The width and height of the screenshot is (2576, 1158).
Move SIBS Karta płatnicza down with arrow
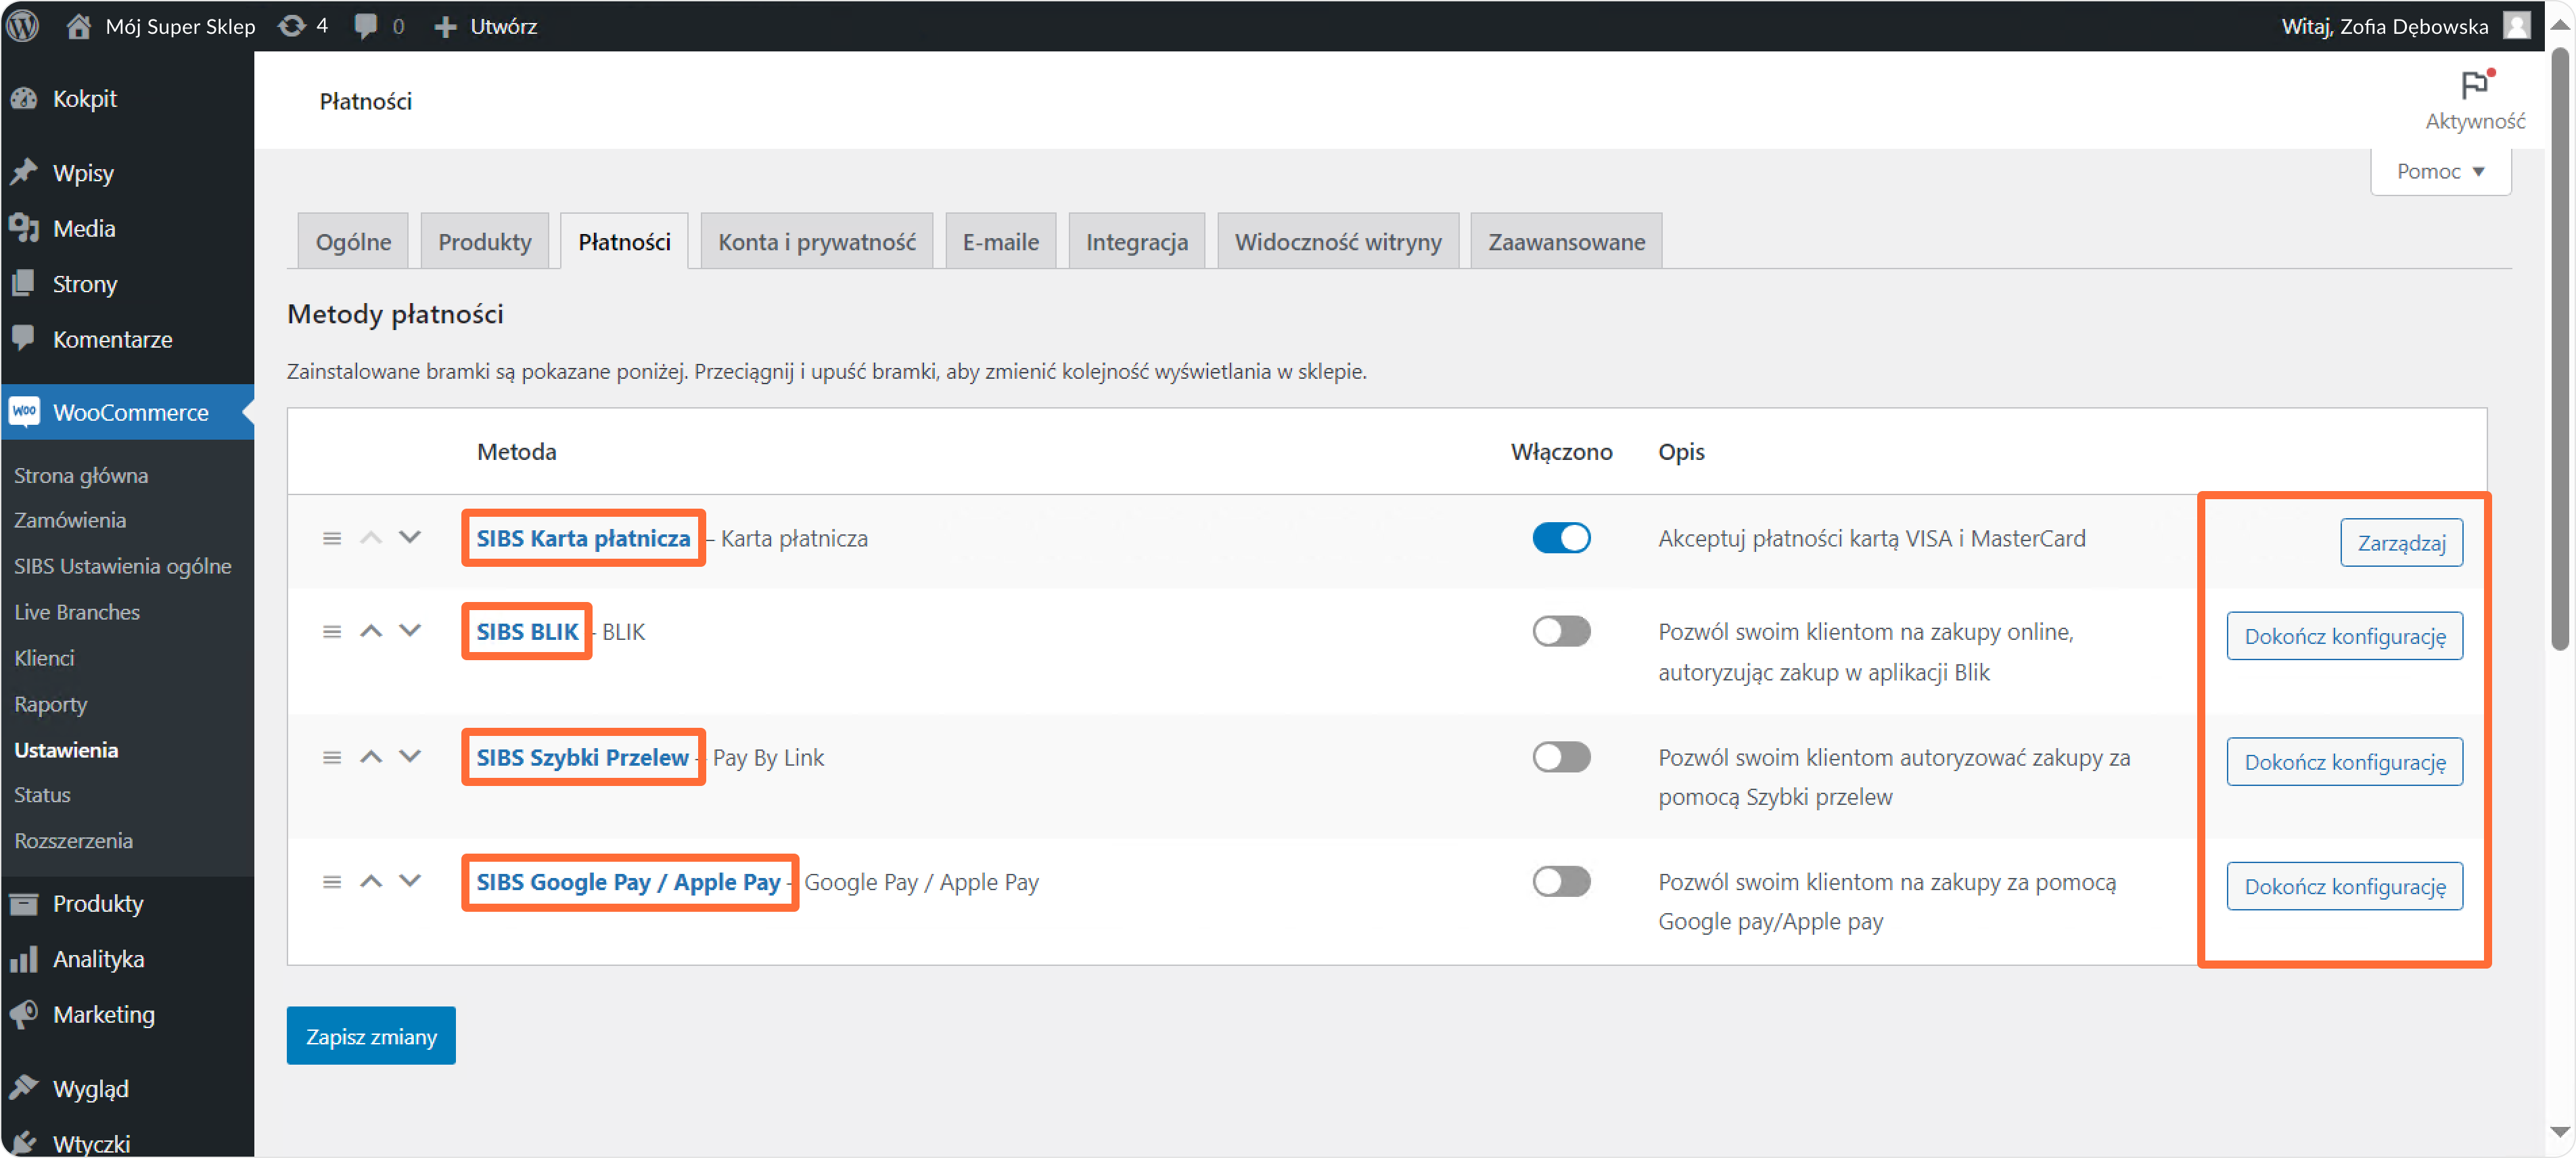click(x=410, y=537)
